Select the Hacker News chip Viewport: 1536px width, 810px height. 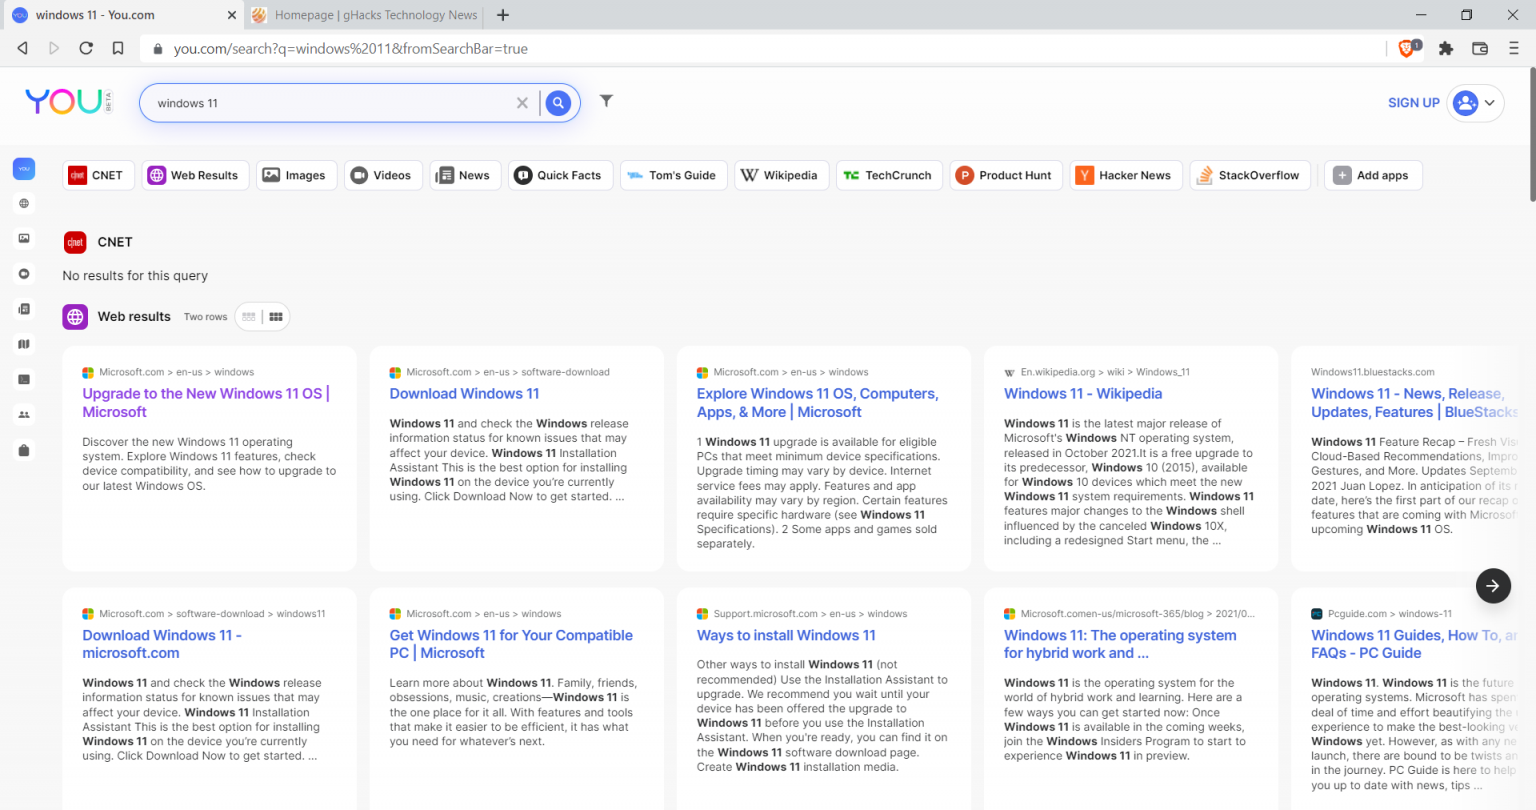click(1126, 175)
